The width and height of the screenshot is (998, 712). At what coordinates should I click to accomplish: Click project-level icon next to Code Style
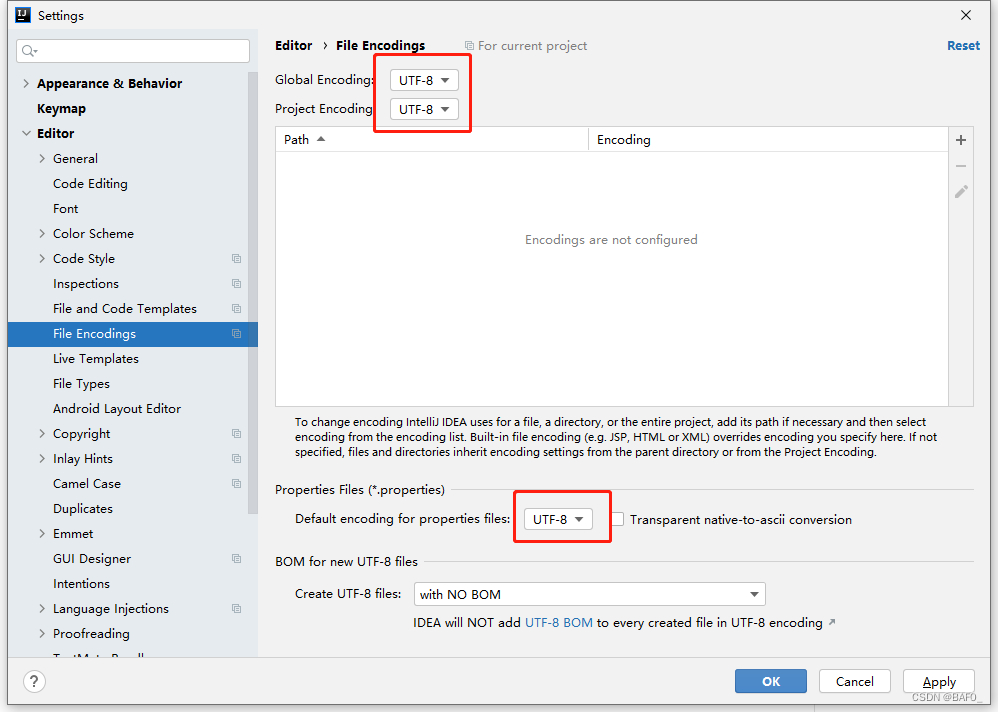click(x=236, y=258)
